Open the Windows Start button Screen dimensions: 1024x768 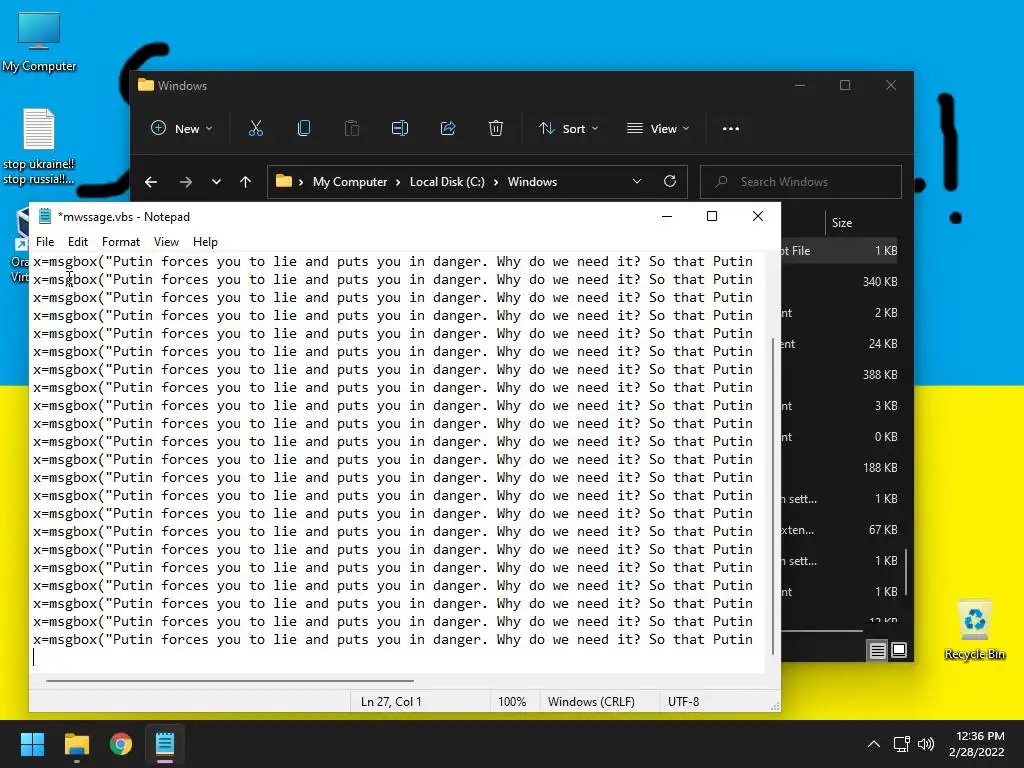tap(32, 744)
